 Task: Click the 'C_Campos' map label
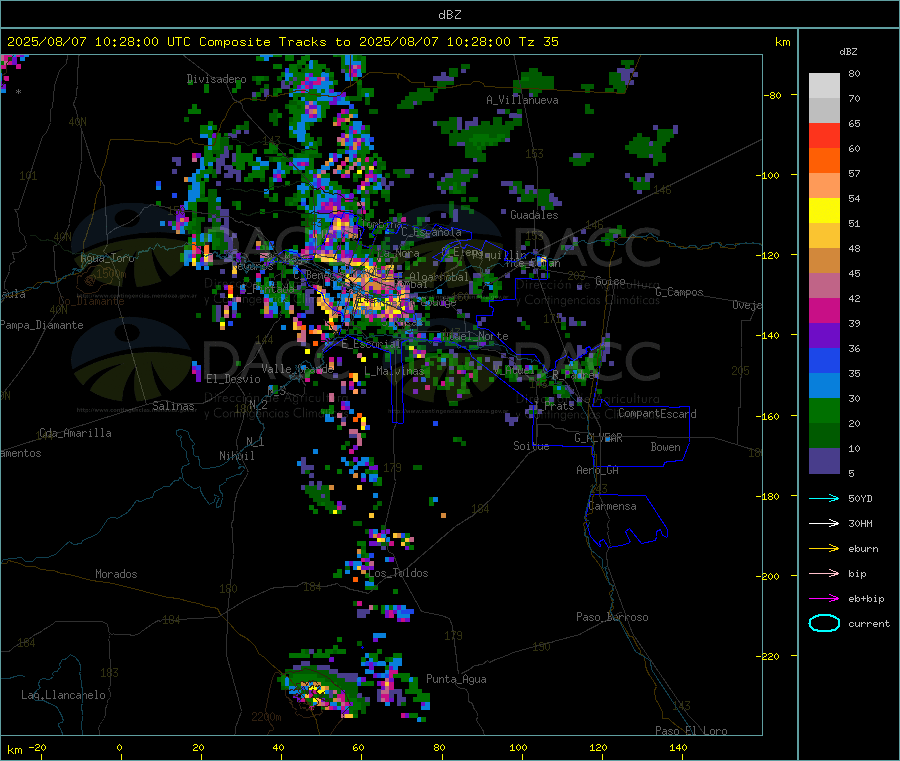click(679, 292)
